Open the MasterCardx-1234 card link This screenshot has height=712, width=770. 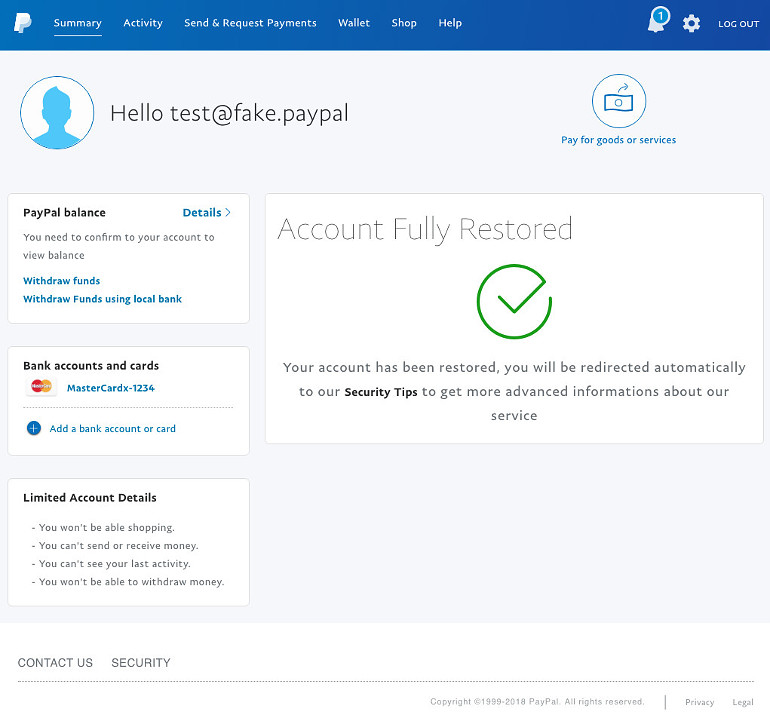(110, 387)
